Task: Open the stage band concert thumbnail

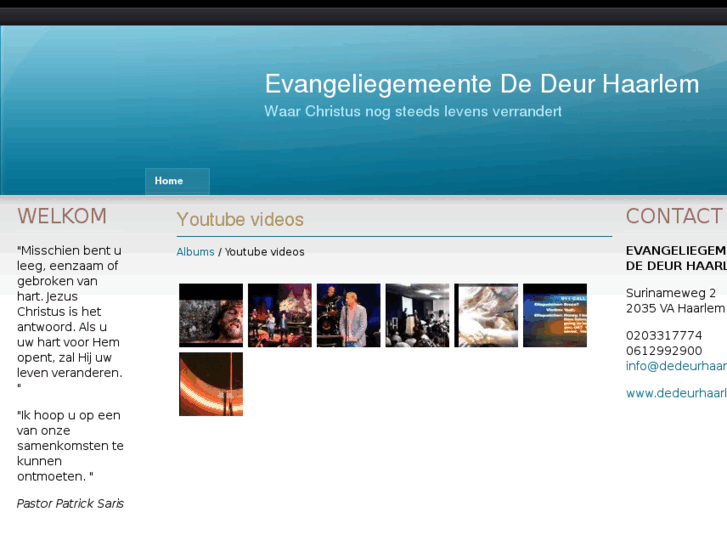Action: pos(280,315)
